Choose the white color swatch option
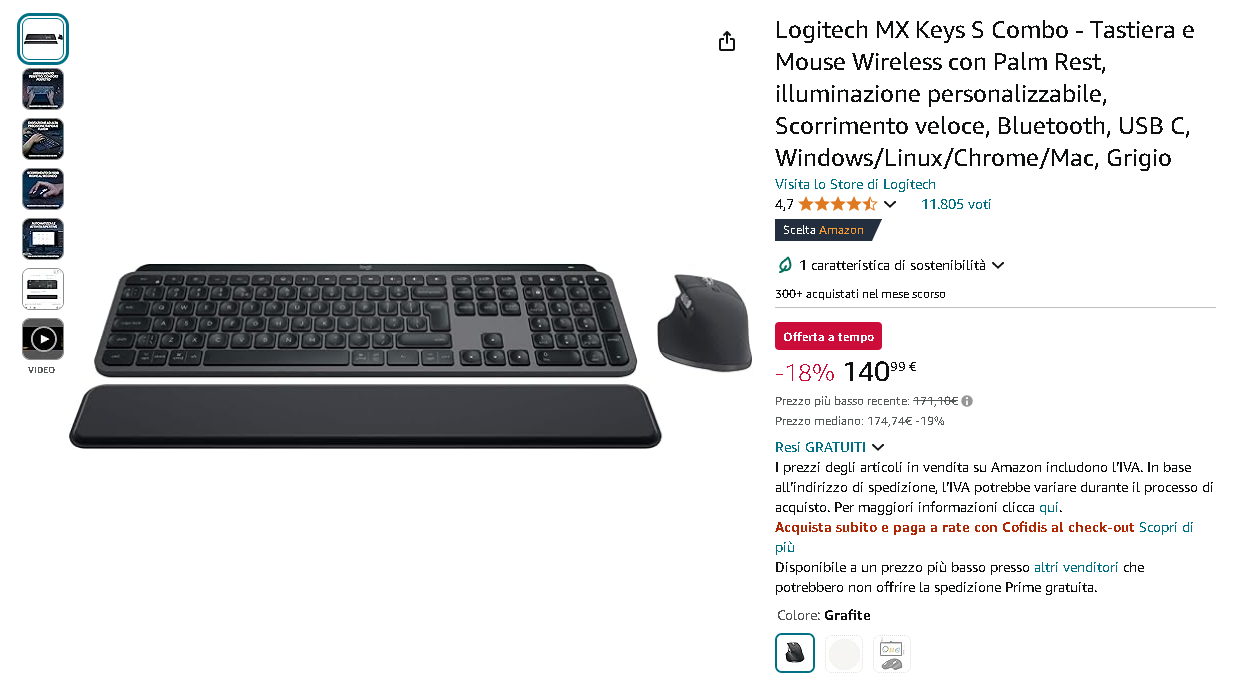Screen dimensions: 1236x684 coord(844,653)
